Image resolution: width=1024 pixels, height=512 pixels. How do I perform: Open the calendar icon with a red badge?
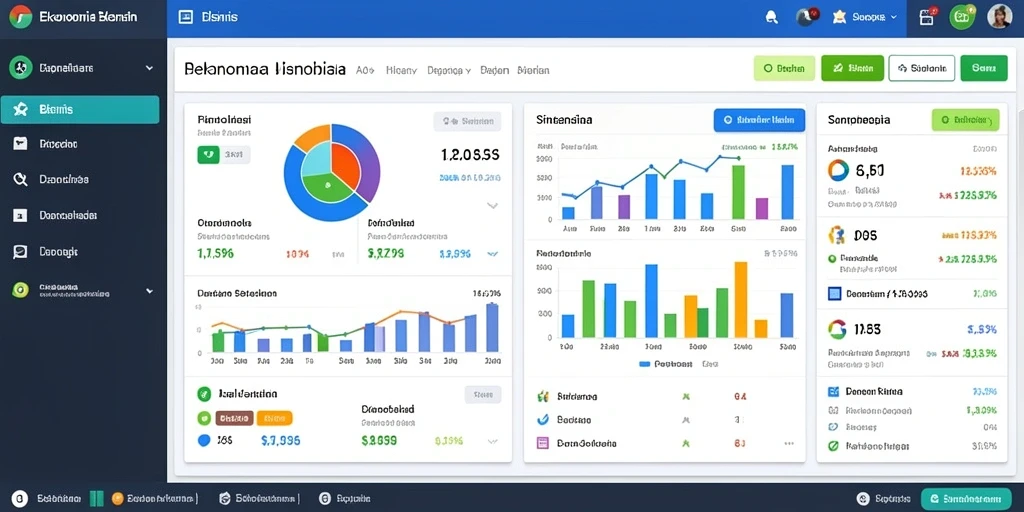pyautogui.click(x=927, y=17)
